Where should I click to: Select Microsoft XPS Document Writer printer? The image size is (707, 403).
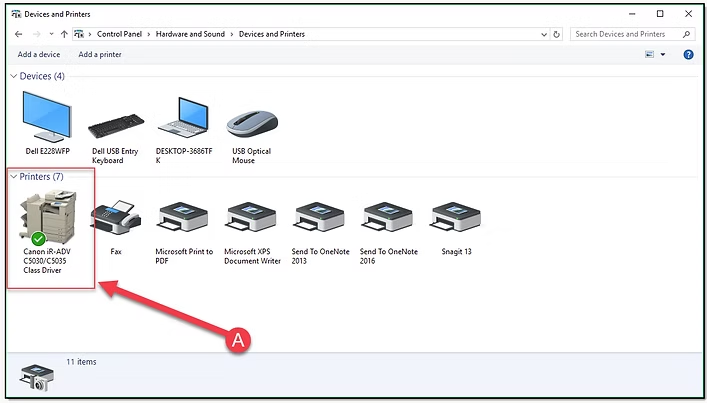point(252,217)
